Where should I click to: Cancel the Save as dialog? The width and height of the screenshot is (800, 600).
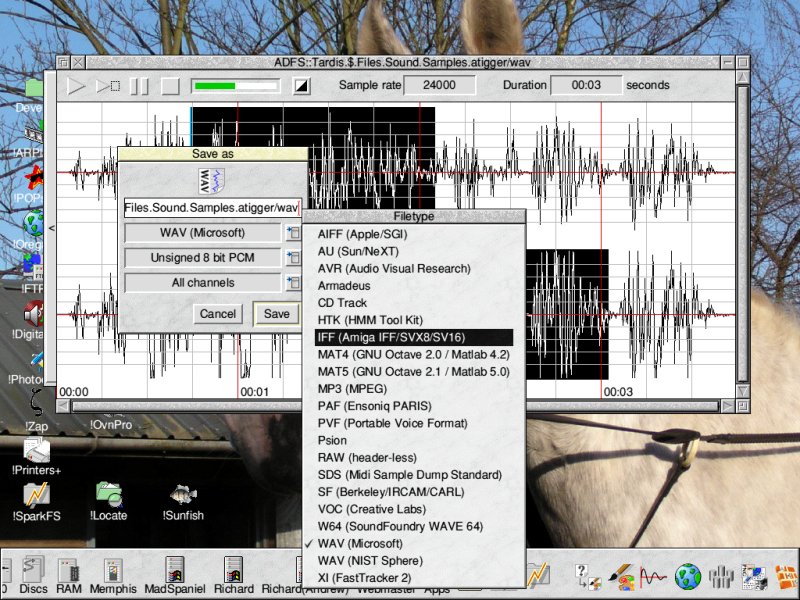(218, 314)
